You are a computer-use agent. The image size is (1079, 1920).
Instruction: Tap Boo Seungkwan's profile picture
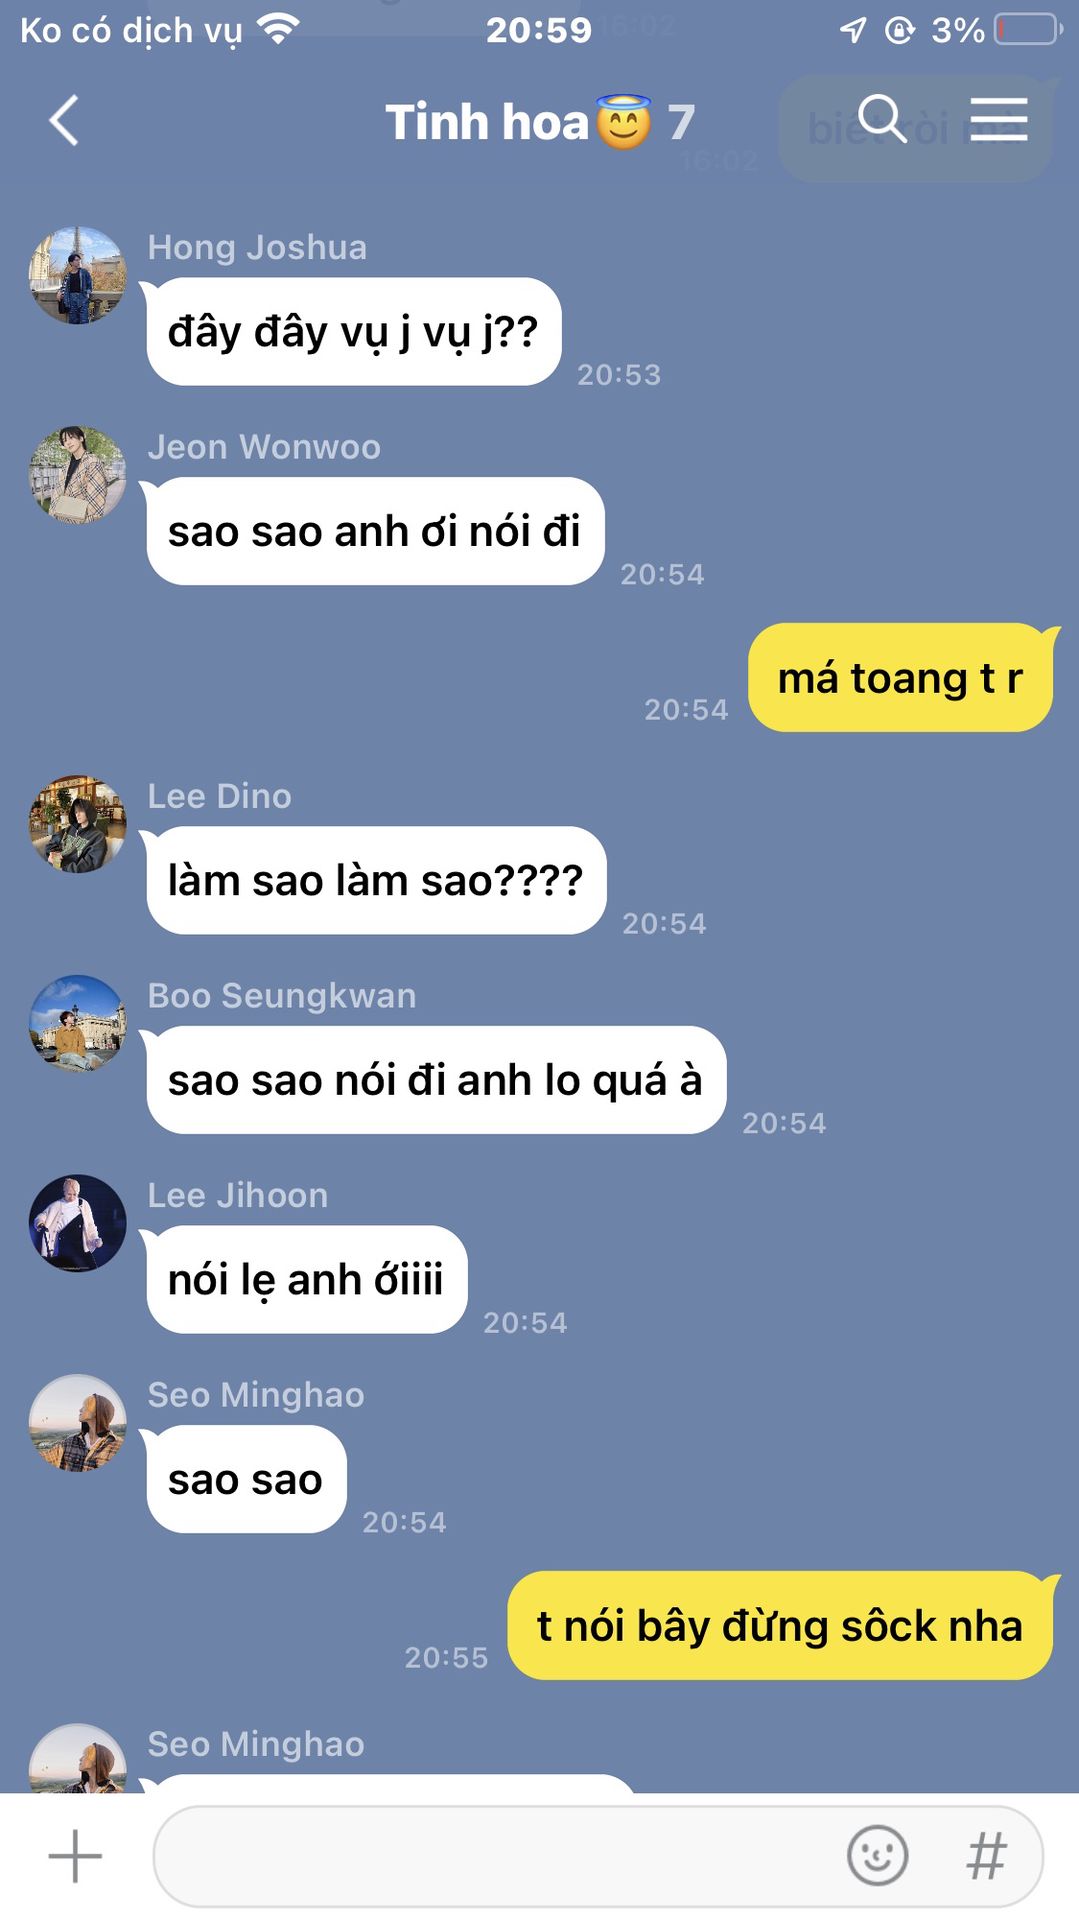coord(78,1024)
